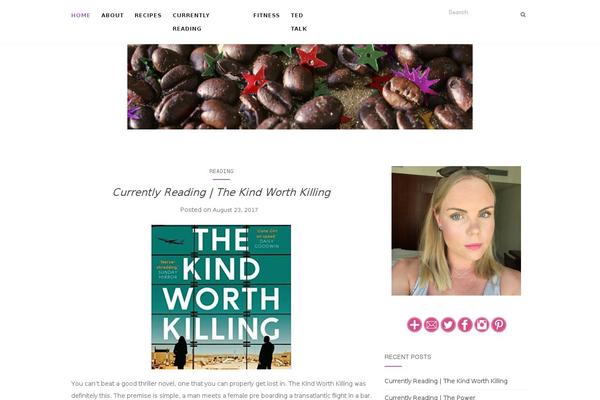
Task: Open the Ted Talk menu item
Action: pyautogui.click(x=299, y=22)
